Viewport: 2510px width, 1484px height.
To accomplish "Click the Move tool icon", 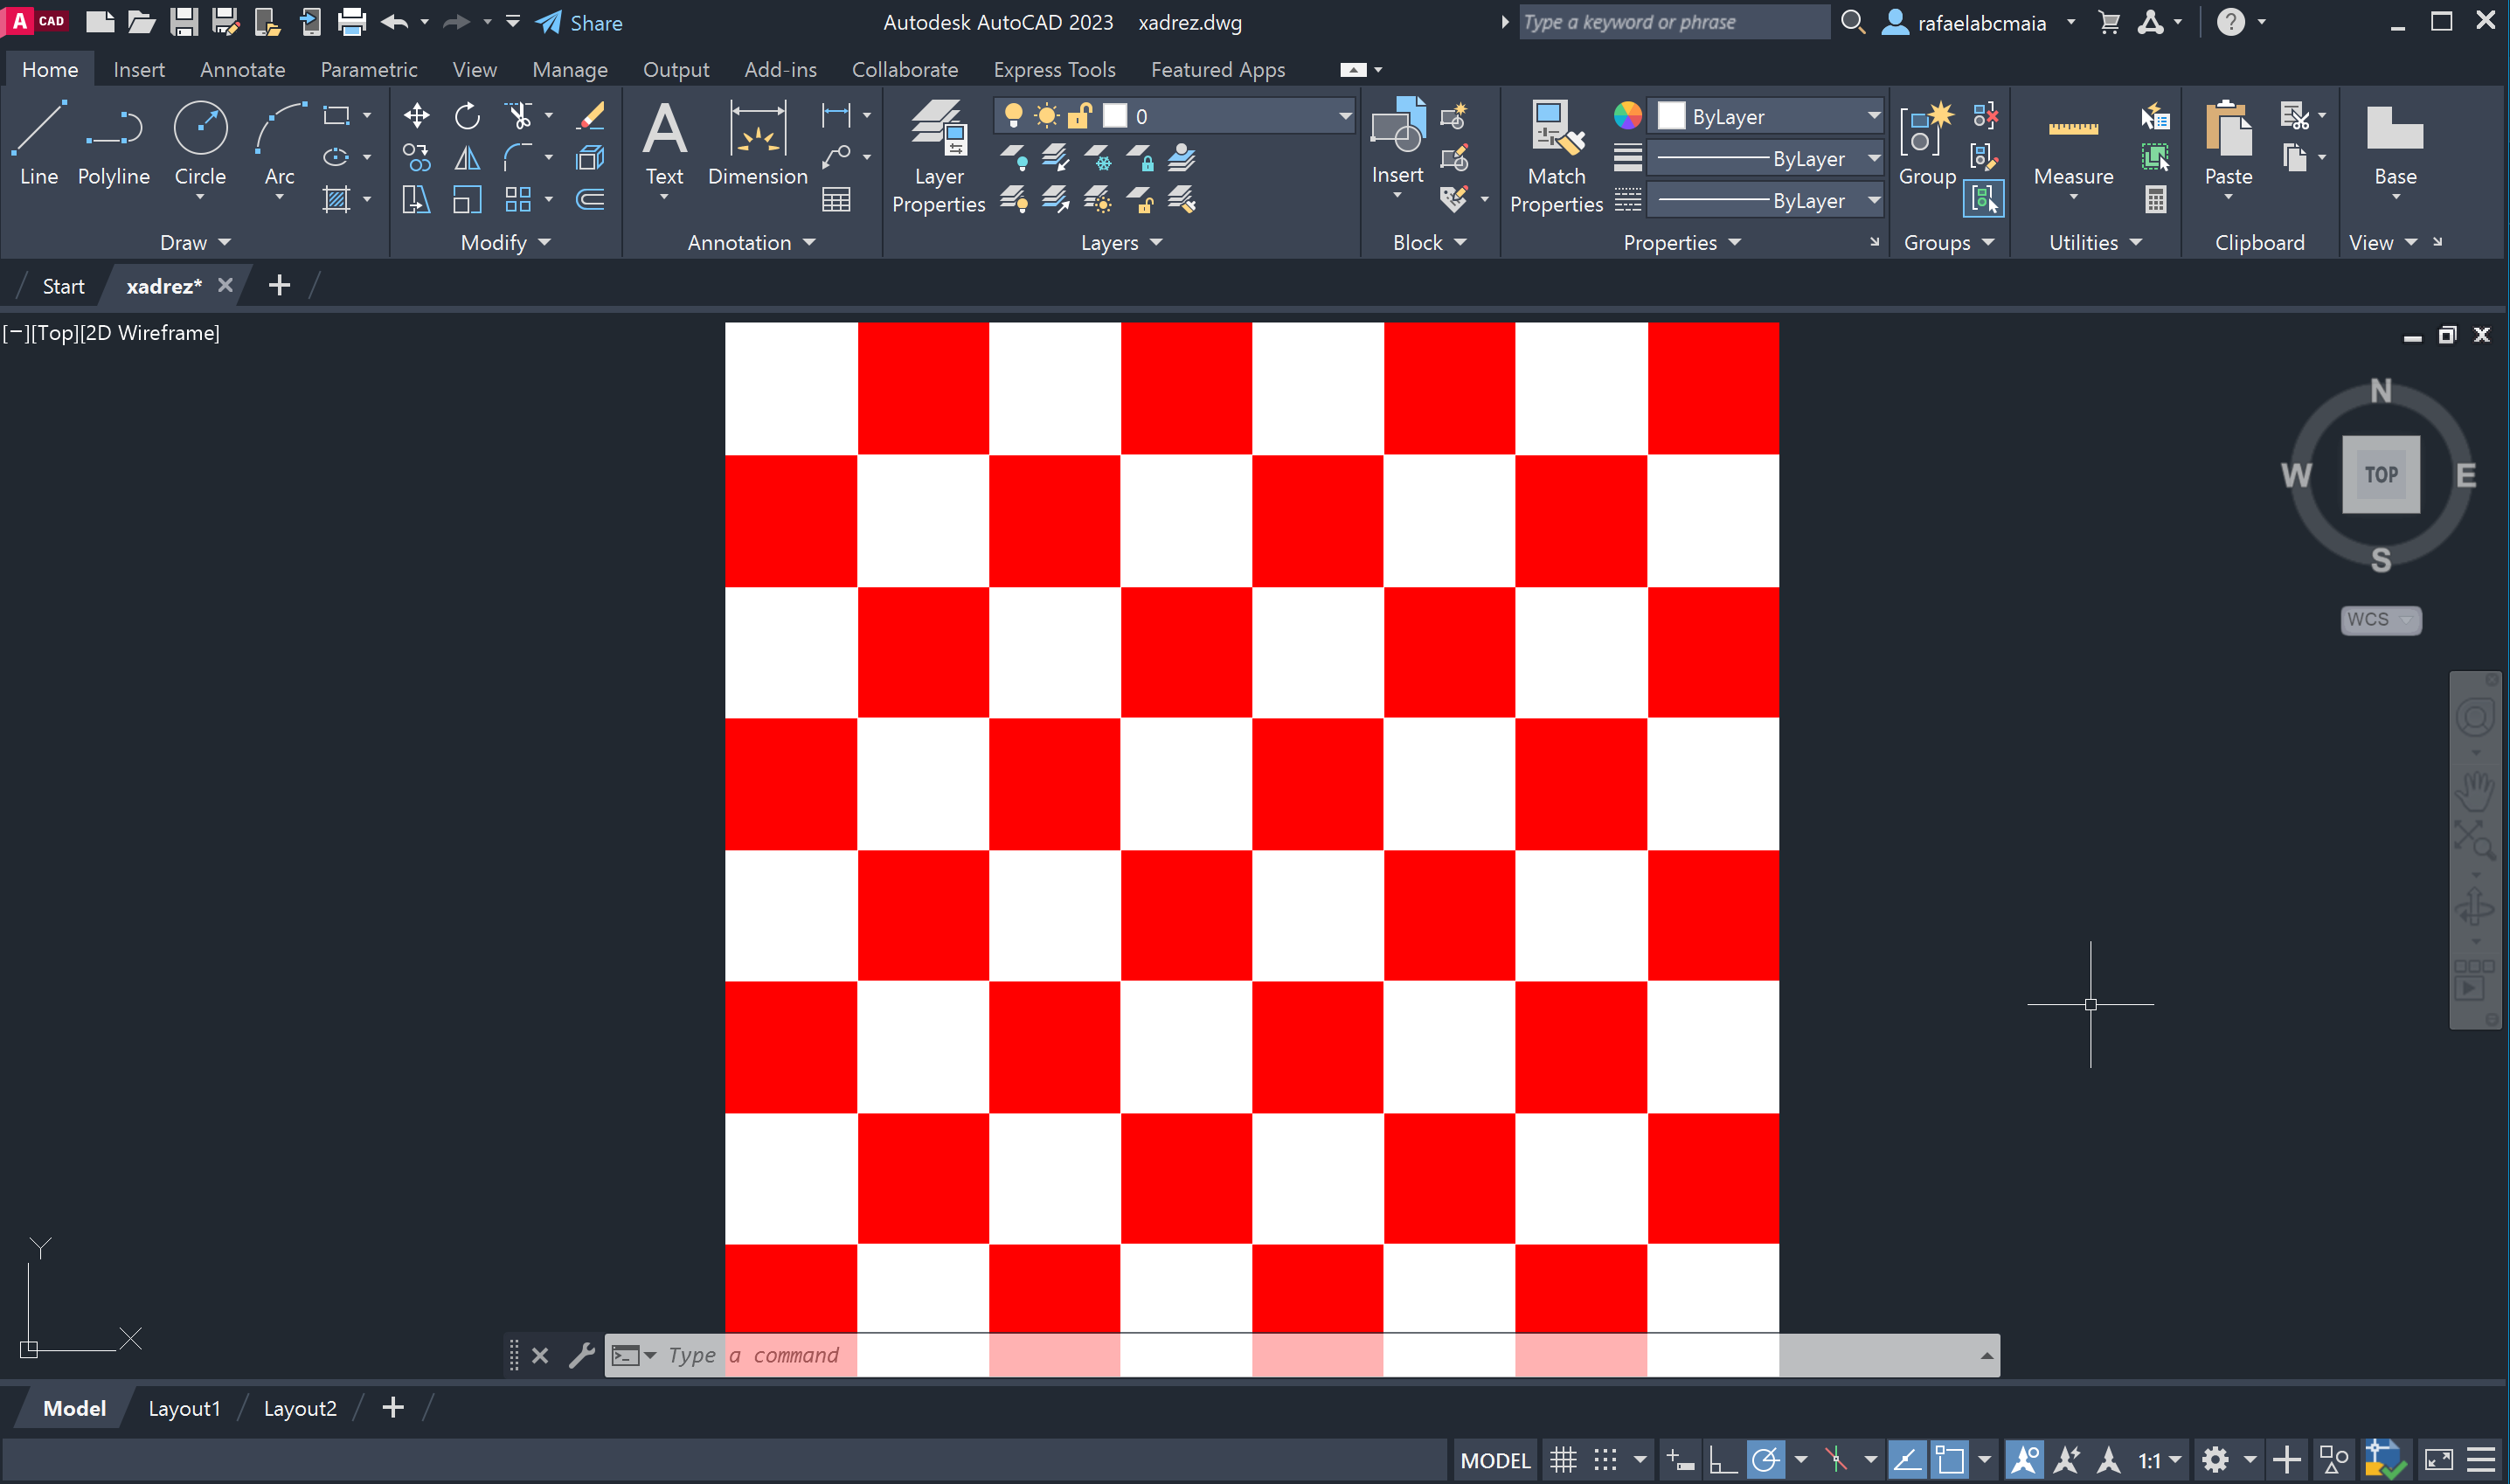I will click(x=416, y=116).
